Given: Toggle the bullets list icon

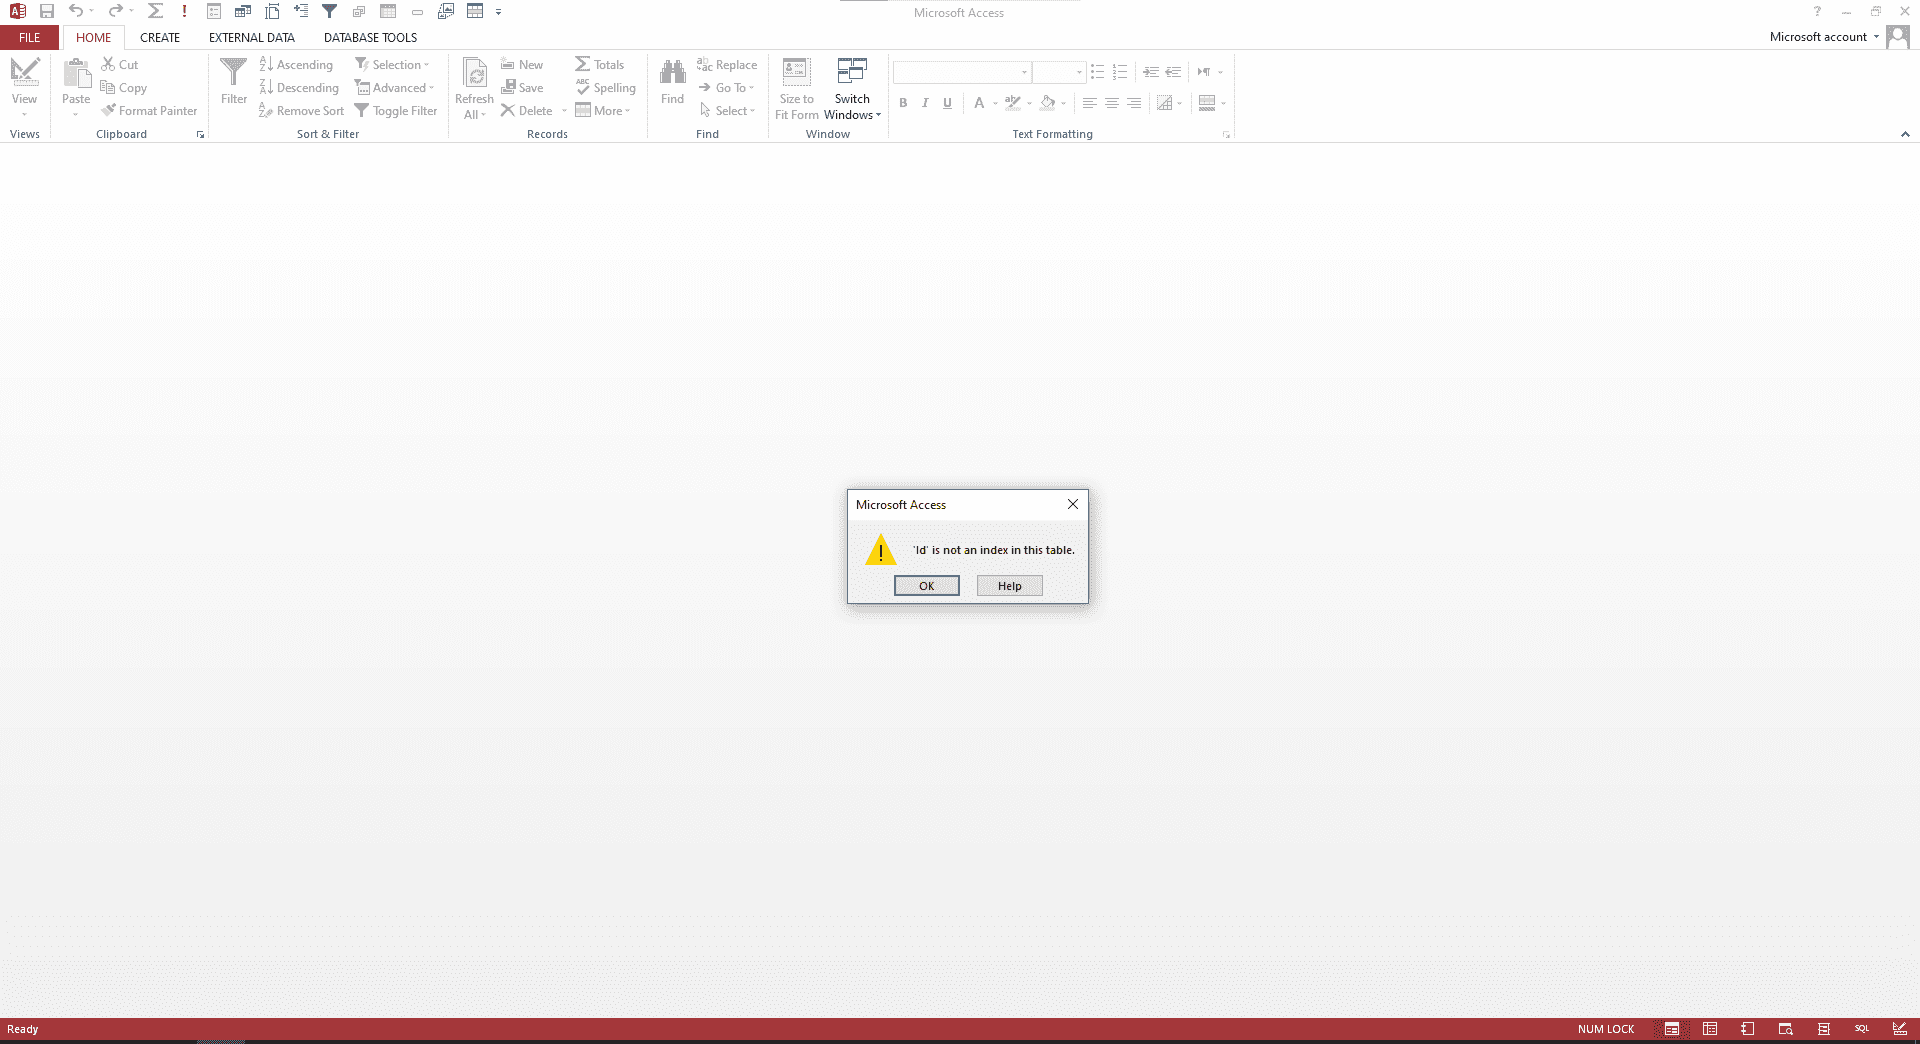Looking at the screenshot, I should (1097, 72).
